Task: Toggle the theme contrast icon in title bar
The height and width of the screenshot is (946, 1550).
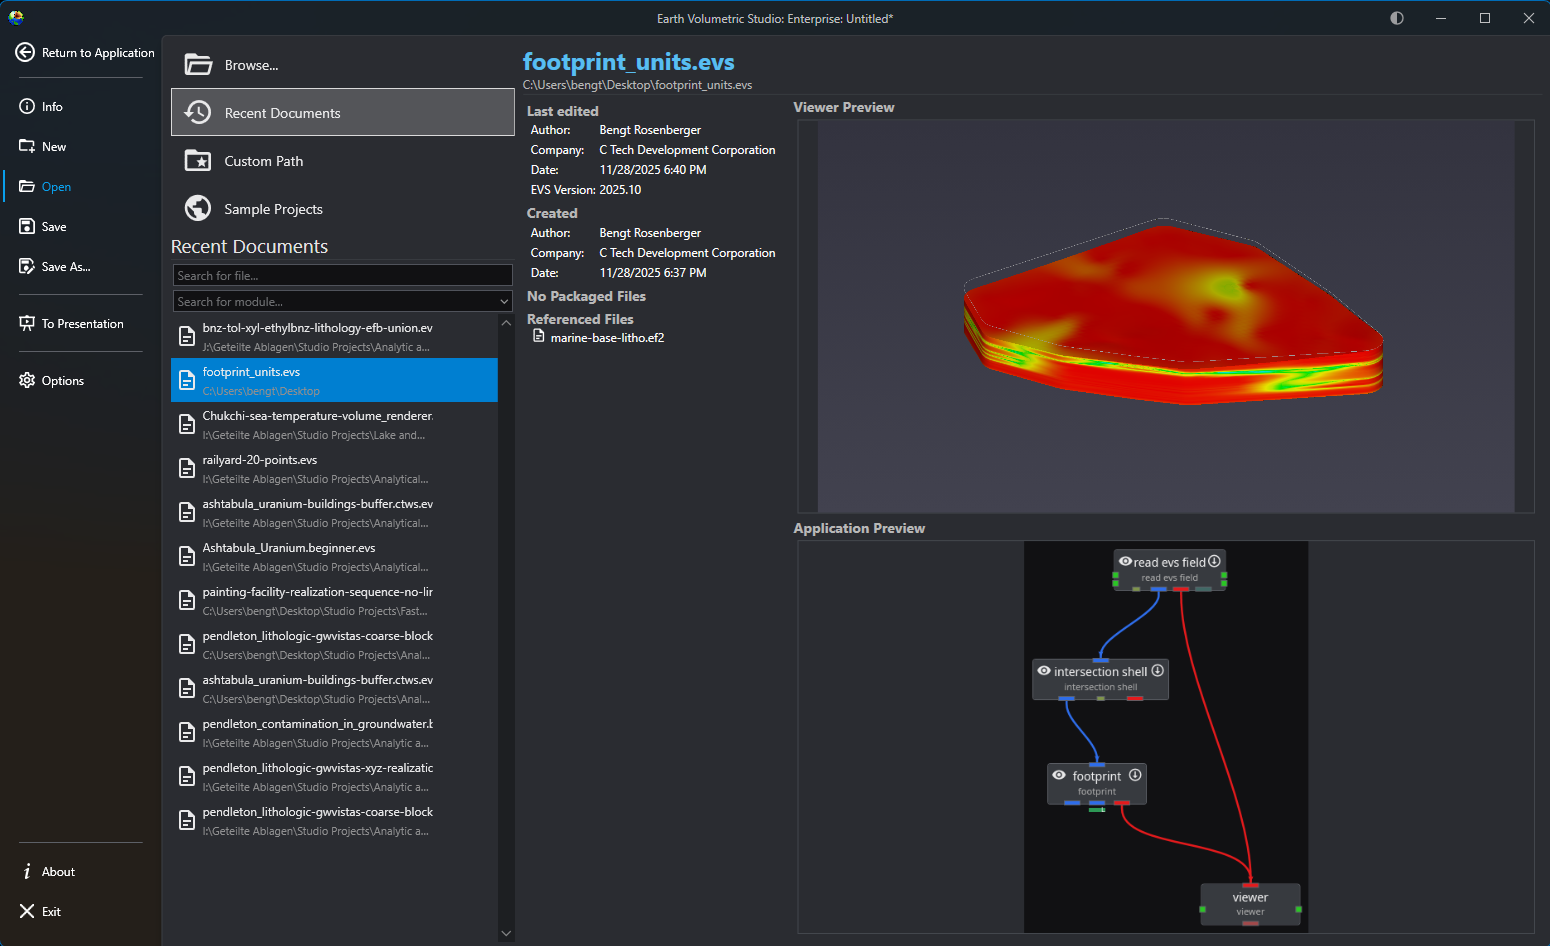Action: pos(1397,18)
